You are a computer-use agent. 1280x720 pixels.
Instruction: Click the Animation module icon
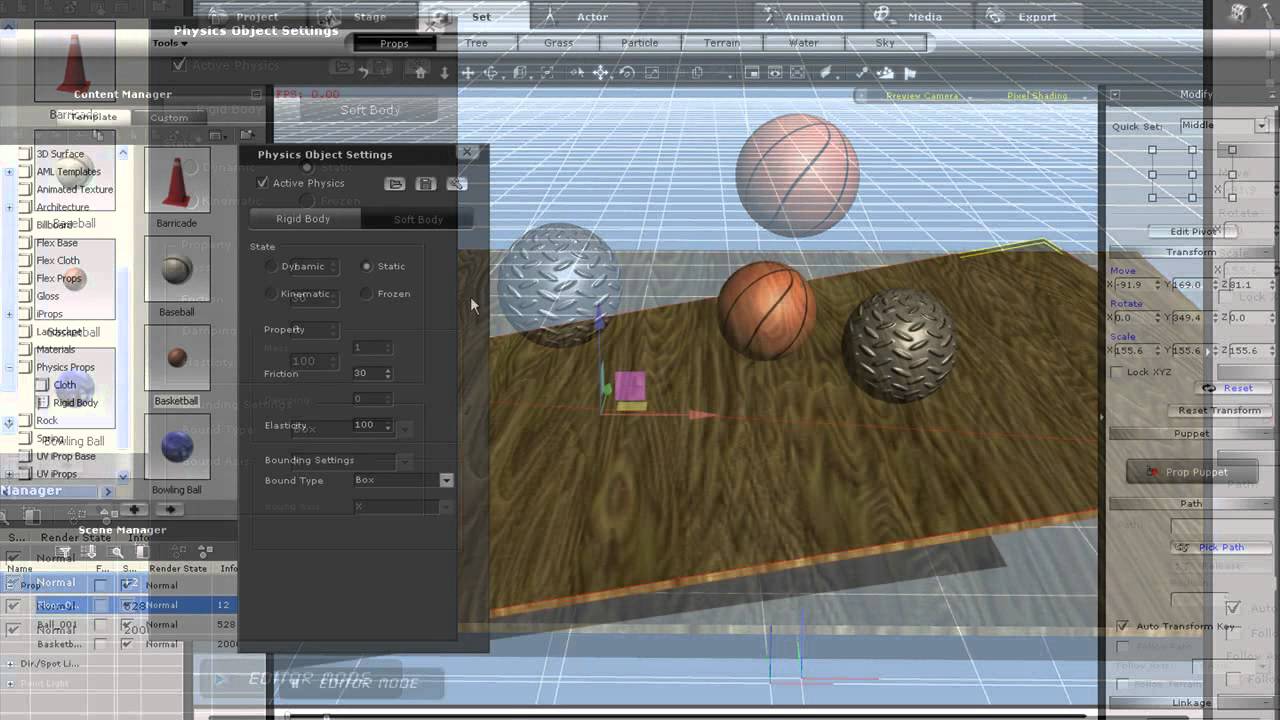(x=770, y=17)
